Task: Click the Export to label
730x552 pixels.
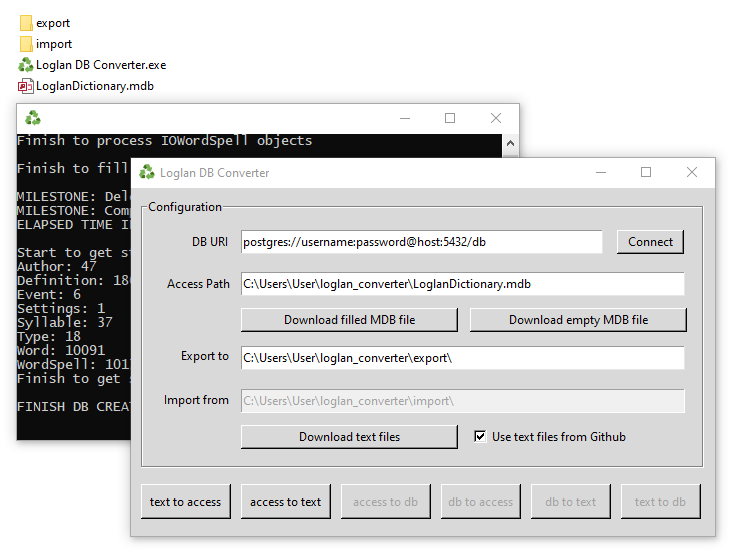Action: tap(205, 356)
